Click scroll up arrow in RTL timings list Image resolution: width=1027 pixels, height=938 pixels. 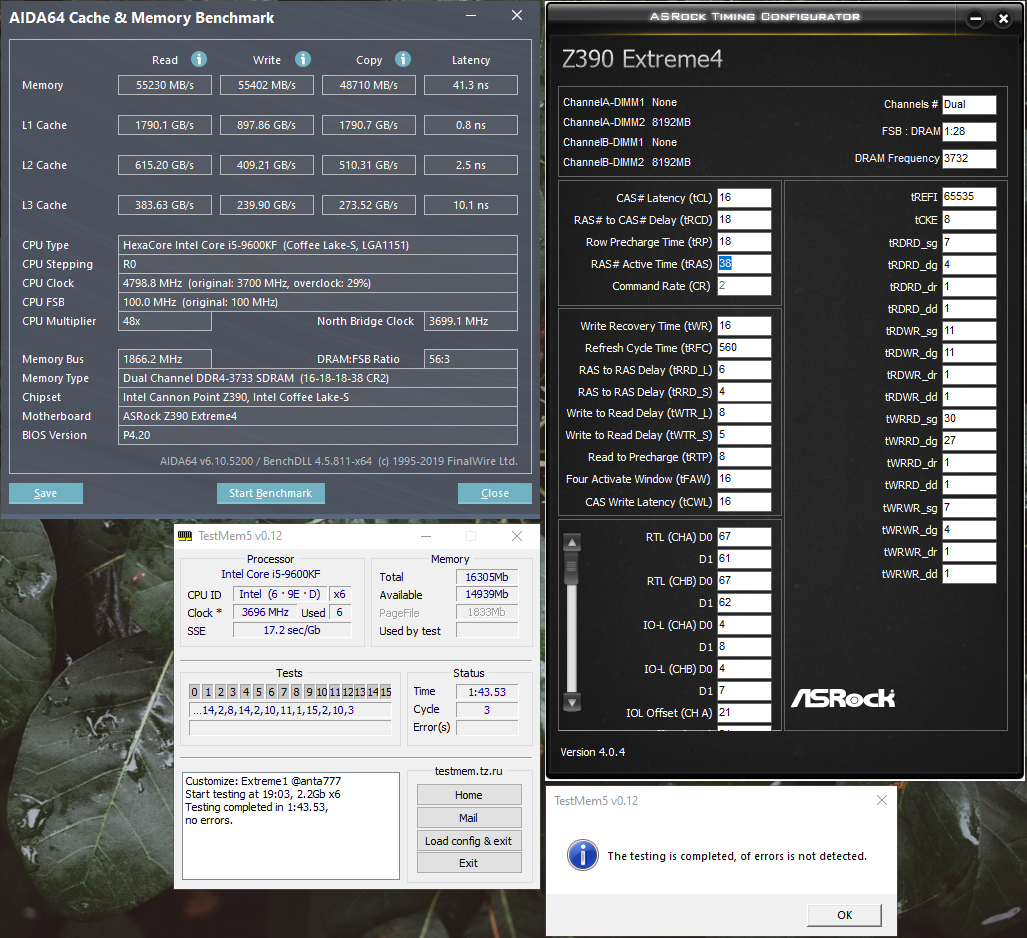click(572, 542)
